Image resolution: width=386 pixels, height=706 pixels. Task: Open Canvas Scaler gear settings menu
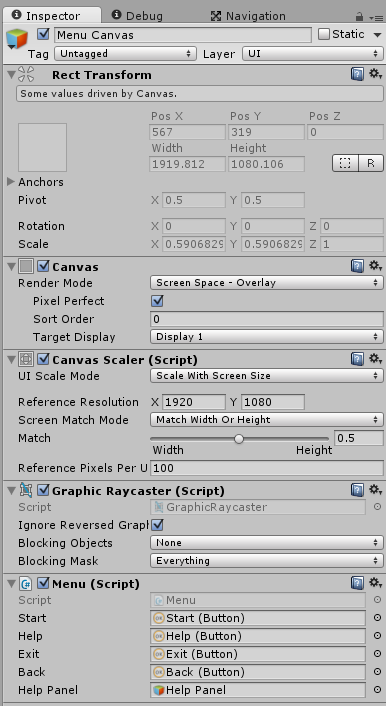click(x=375, y=359)
